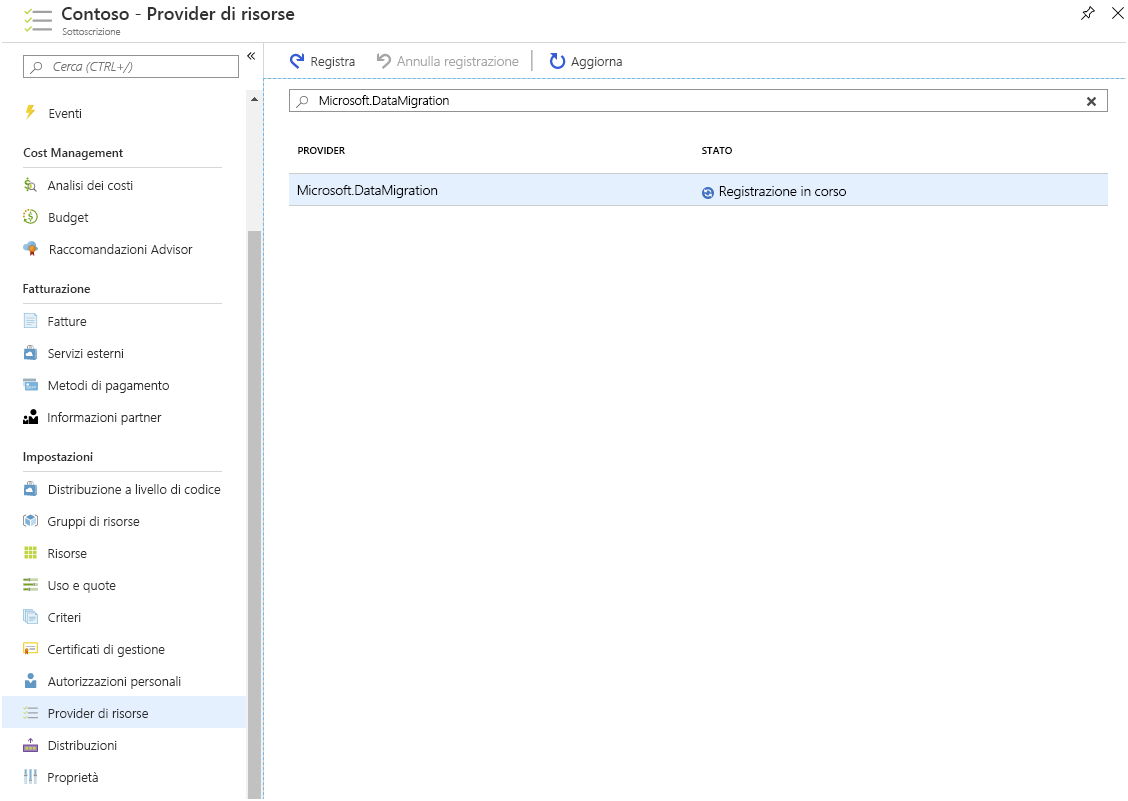
Task: Click the Provider di risorse checklist icon
Action: pyautogui.click(x=30, y=712)
